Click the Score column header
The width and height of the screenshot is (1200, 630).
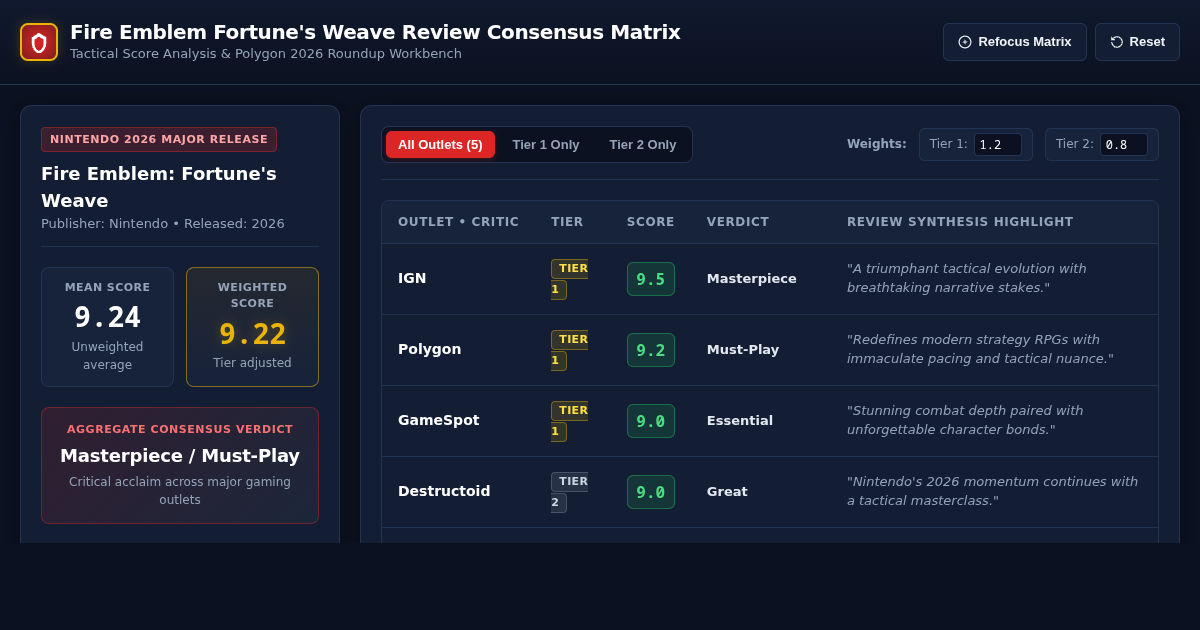pos(651,222)
